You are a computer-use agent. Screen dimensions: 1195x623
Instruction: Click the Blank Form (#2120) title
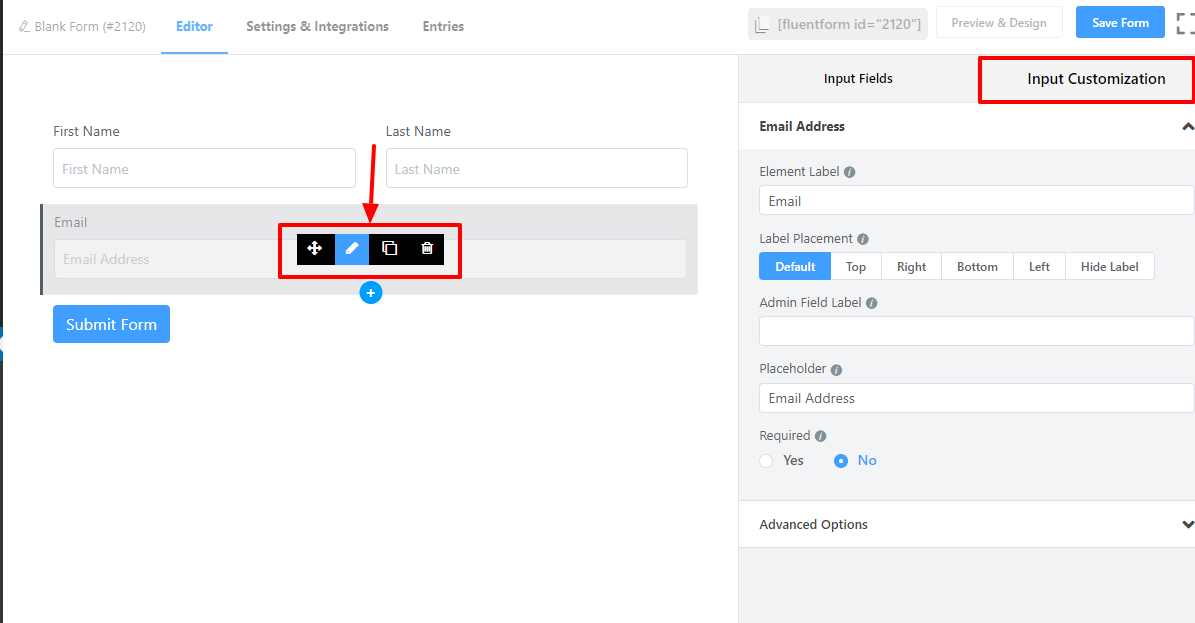point(90,27)
